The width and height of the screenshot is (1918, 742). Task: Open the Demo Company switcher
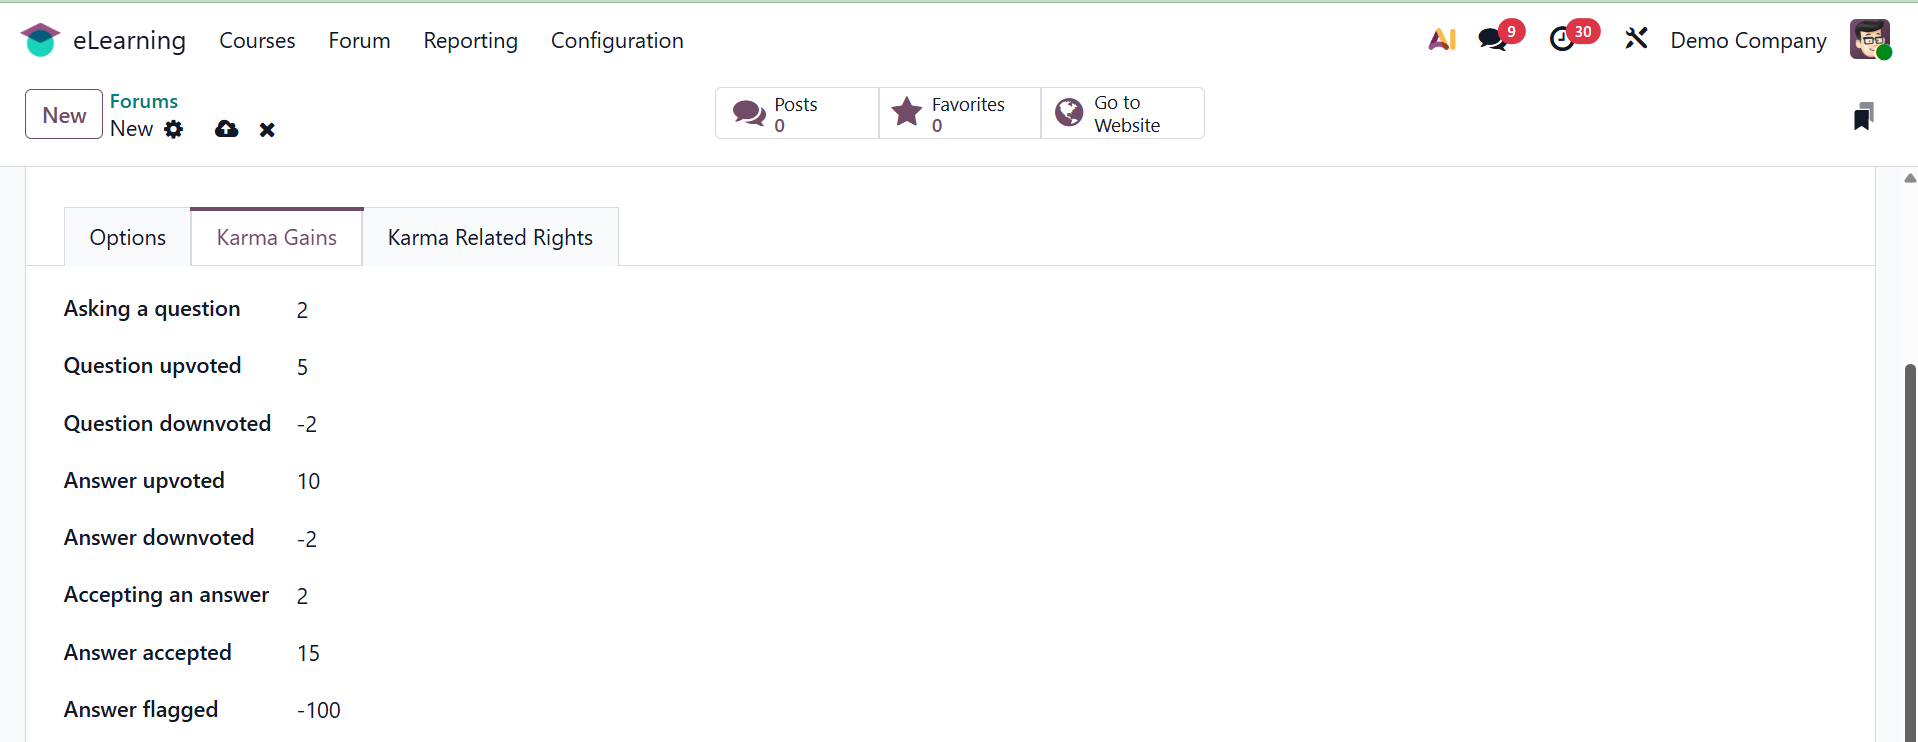click(1748, 41)
